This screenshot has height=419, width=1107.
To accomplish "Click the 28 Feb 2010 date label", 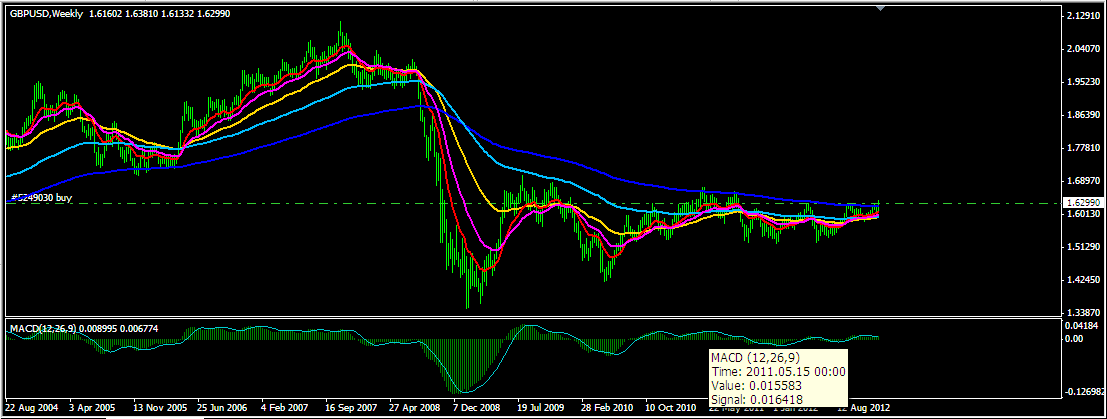I will (x=606, y=408).
